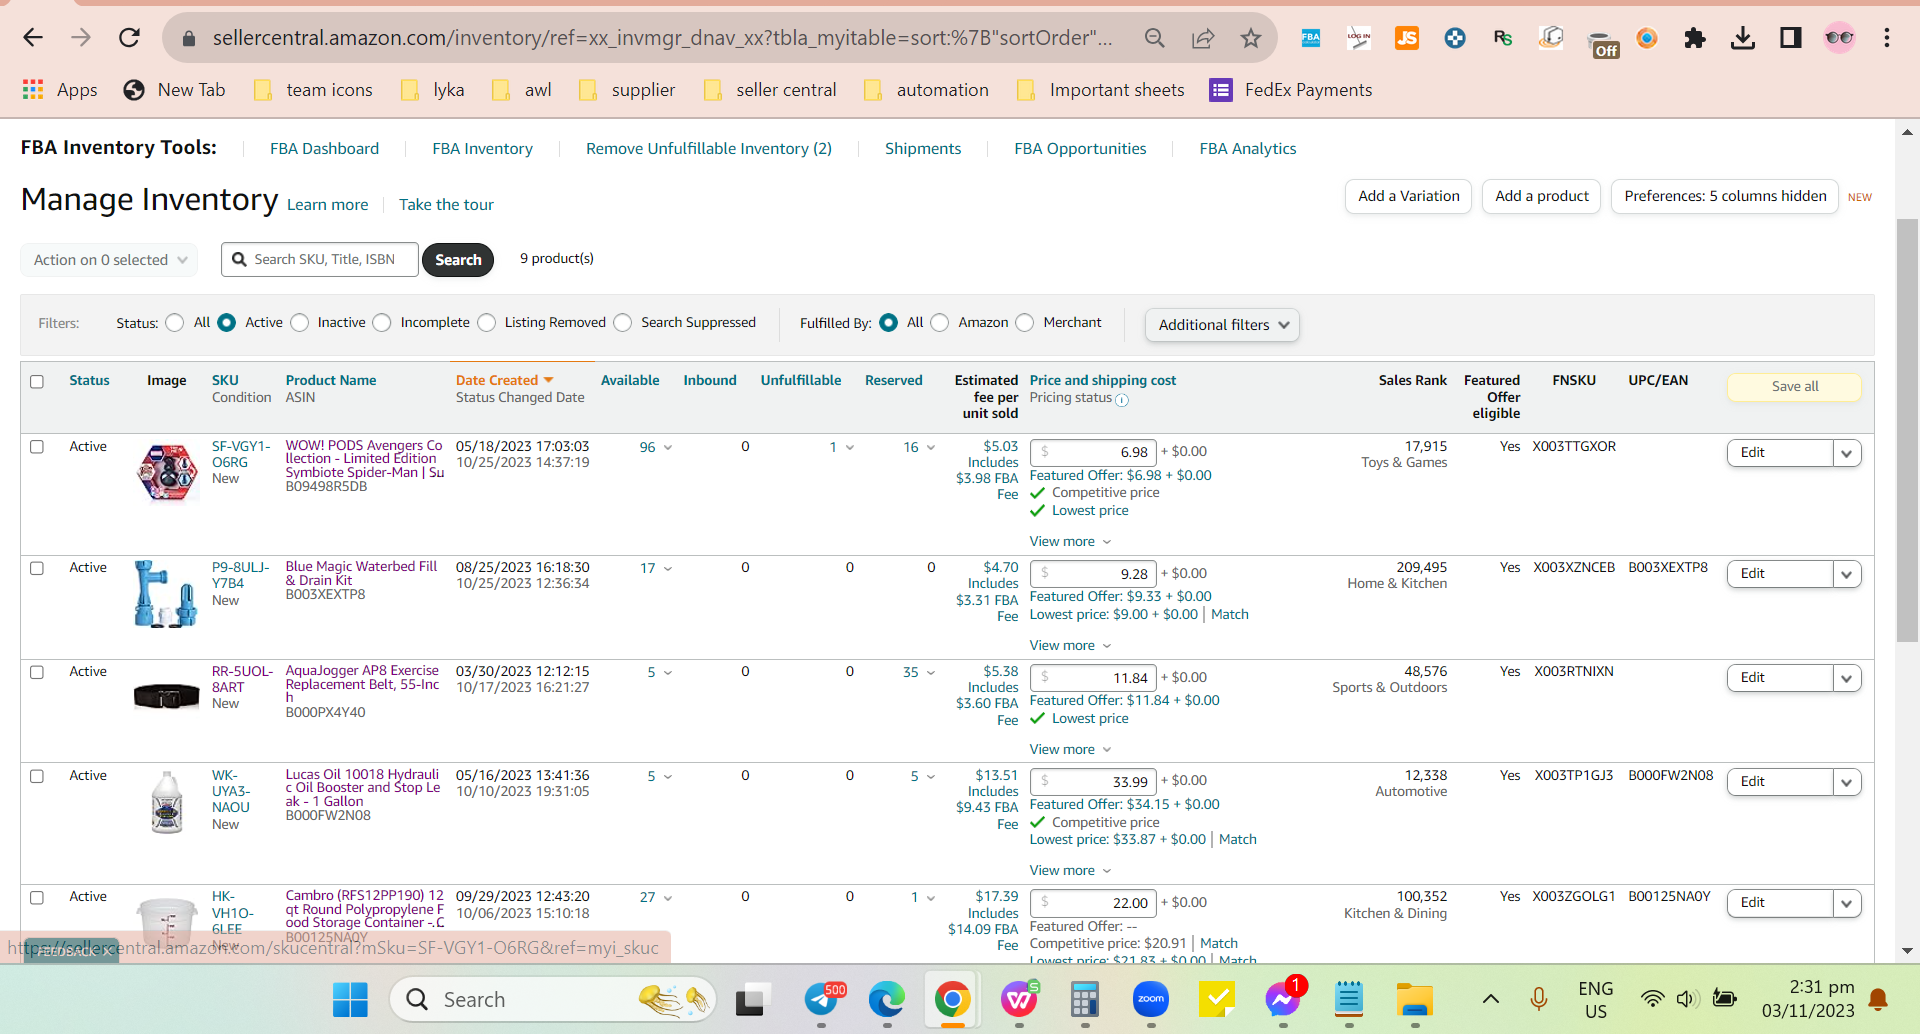Open Edit dropdown arrow for AquaJogger row

coord(1847,678)
